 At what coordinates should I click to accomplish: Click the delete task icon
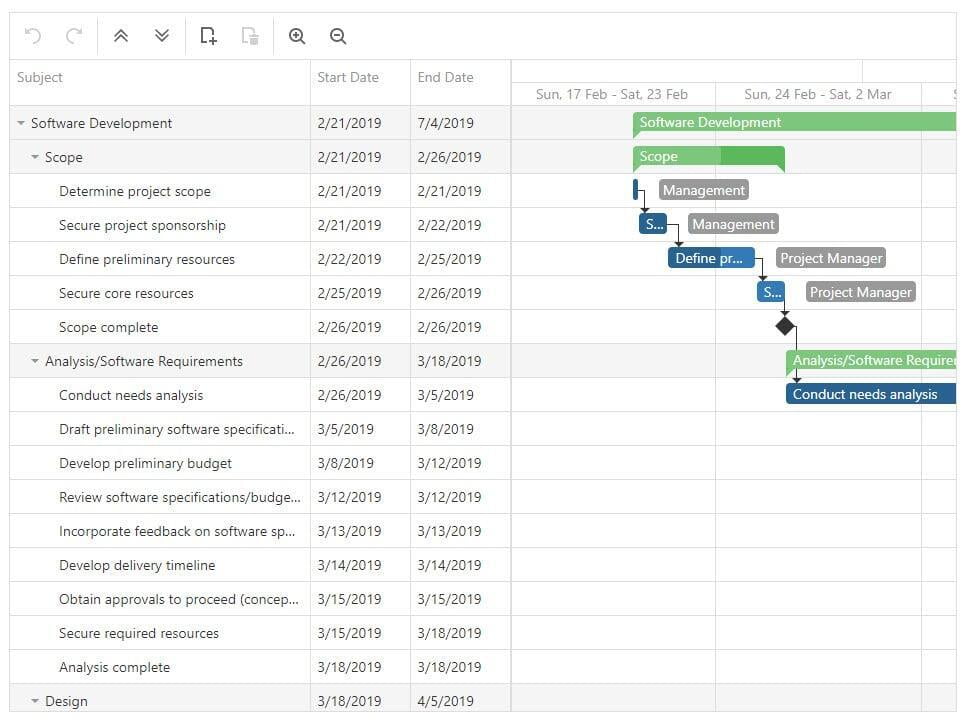250,36
